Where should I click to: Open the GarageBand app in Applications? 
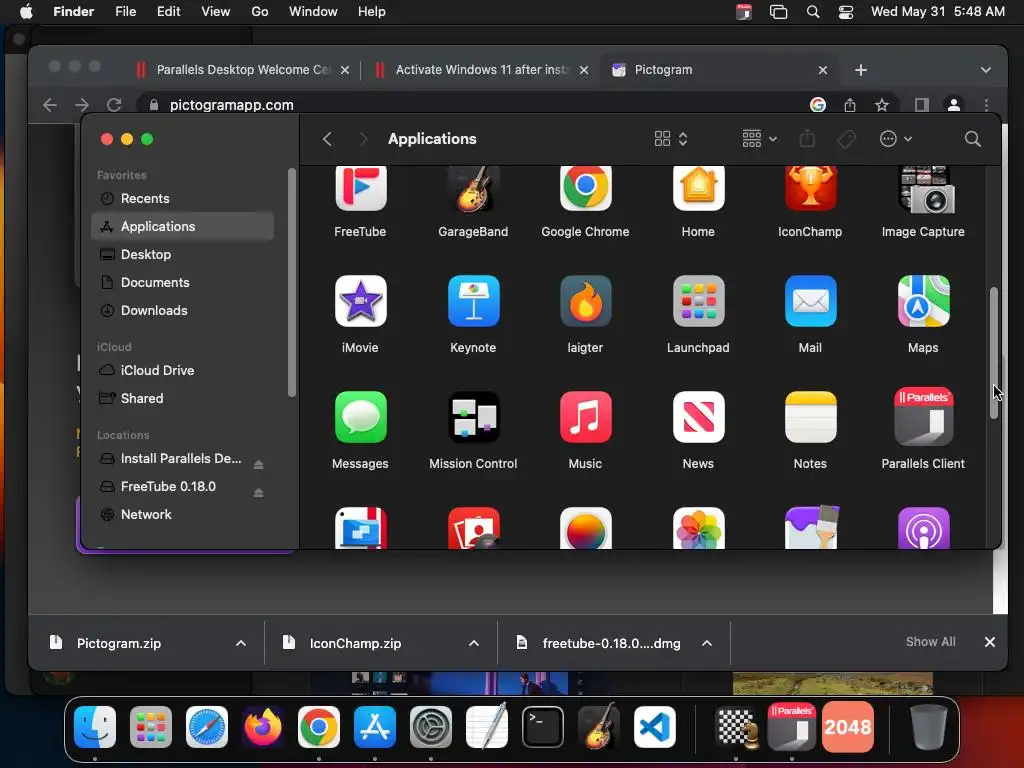(x=473, y=189)
